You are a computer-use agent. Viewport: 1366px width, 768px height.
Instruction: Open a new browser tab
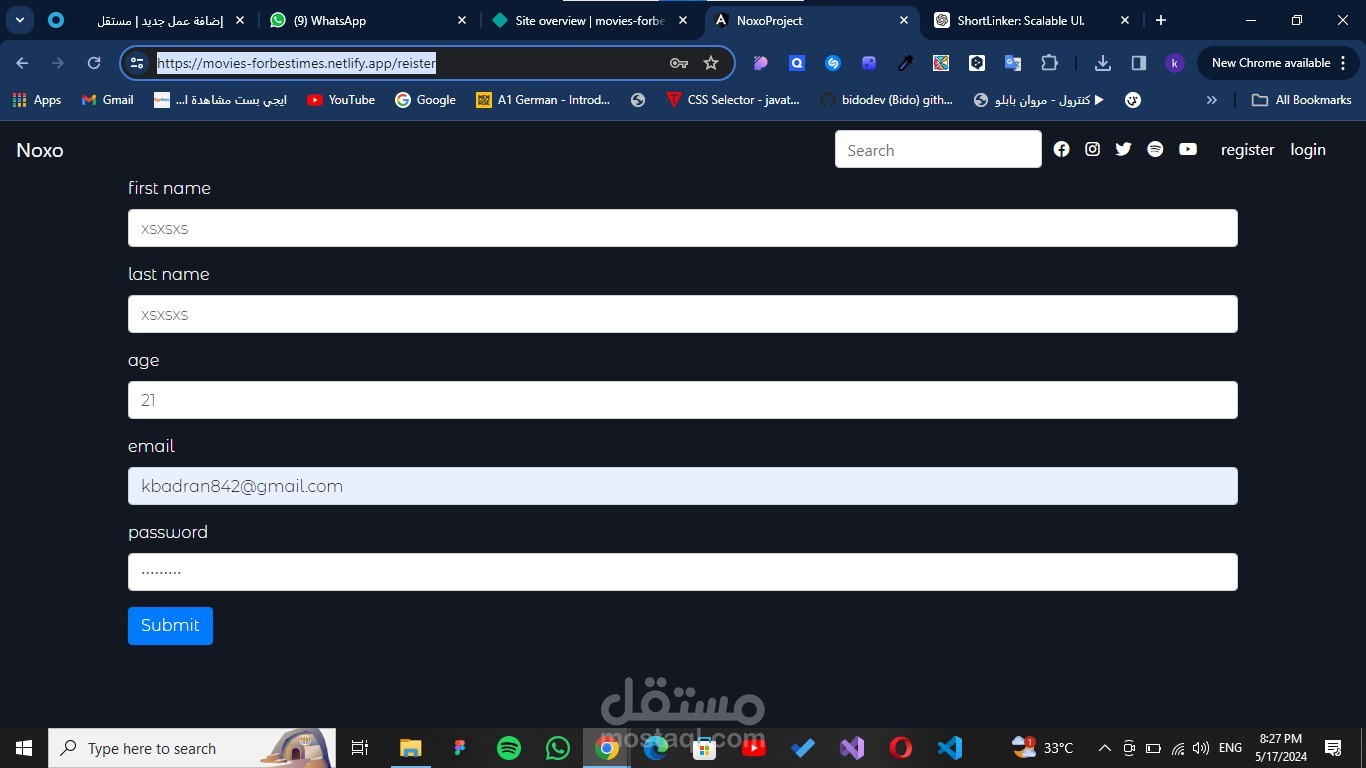pyautogui.click(x=1161, y=20)
